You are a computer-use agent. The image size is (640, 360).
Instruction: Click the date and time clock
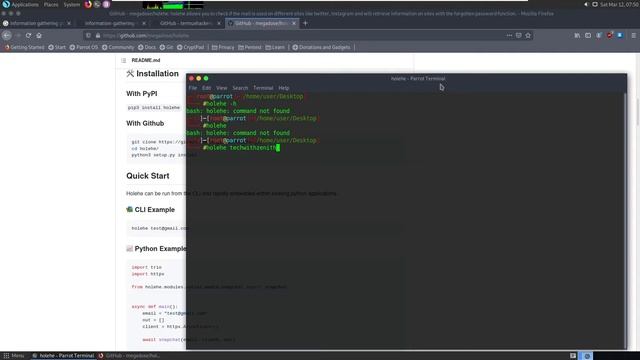[619, 4]
